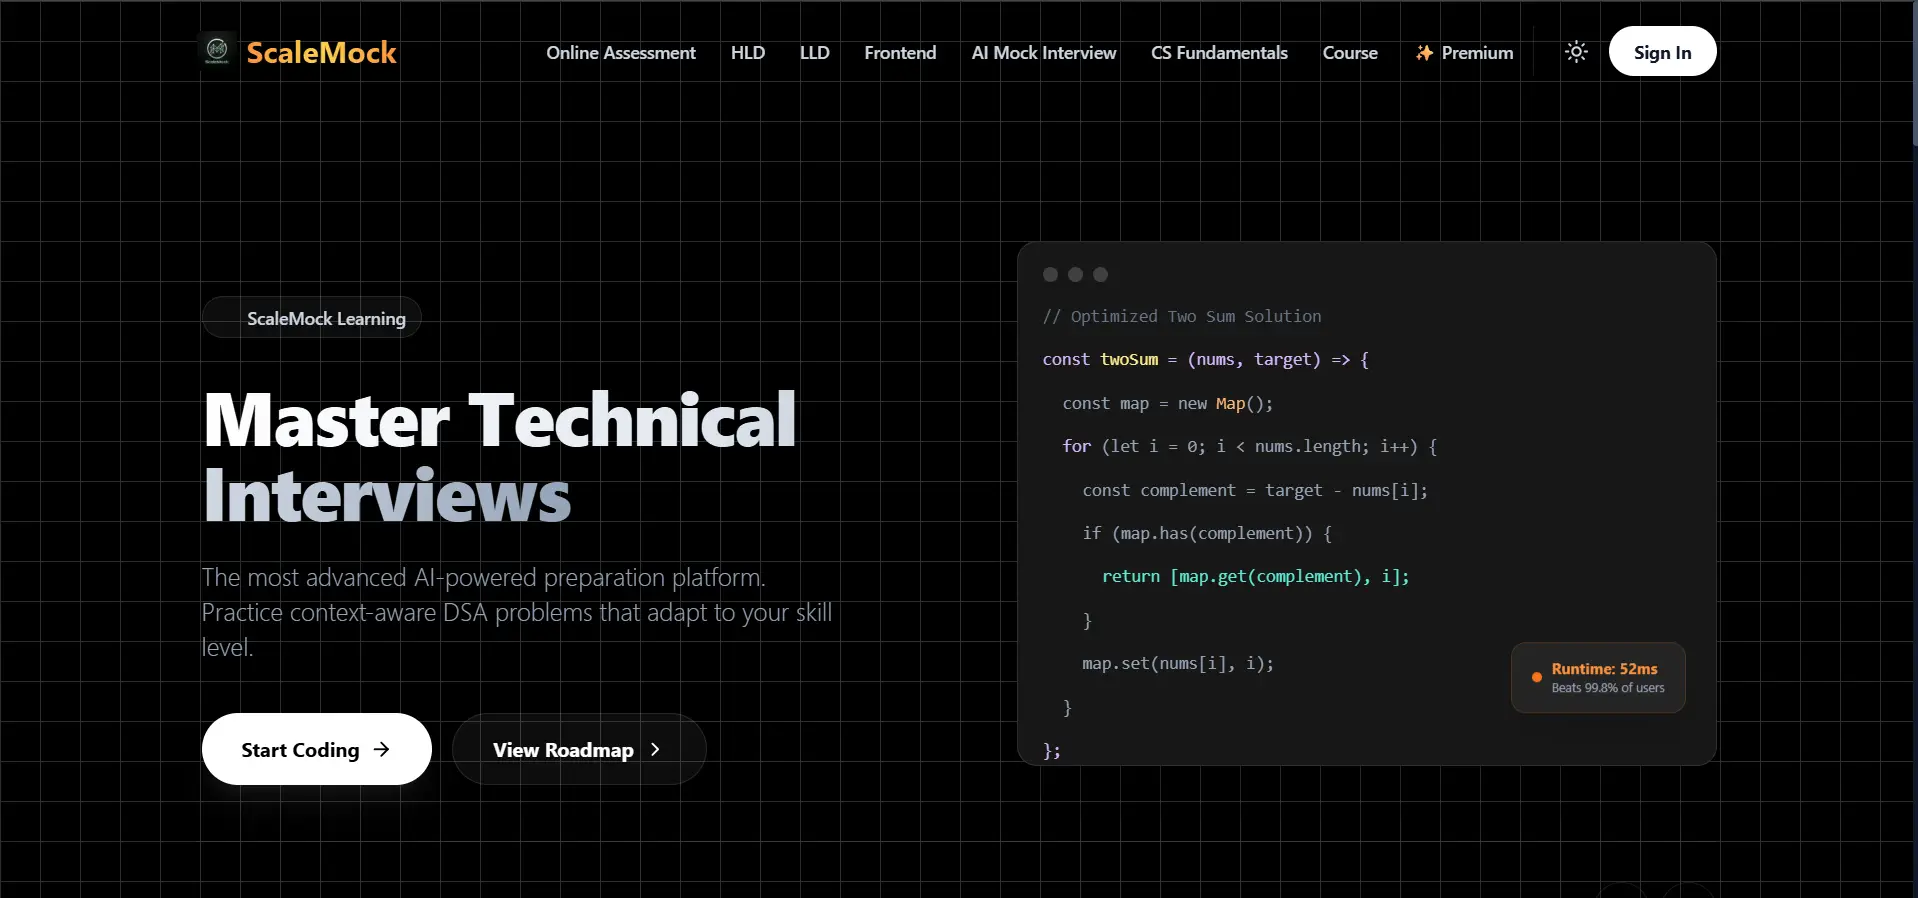This screenshot has height=898, width=1918.
Task: Open AI Mock Interview from navbar
Action: point(1043,53)
